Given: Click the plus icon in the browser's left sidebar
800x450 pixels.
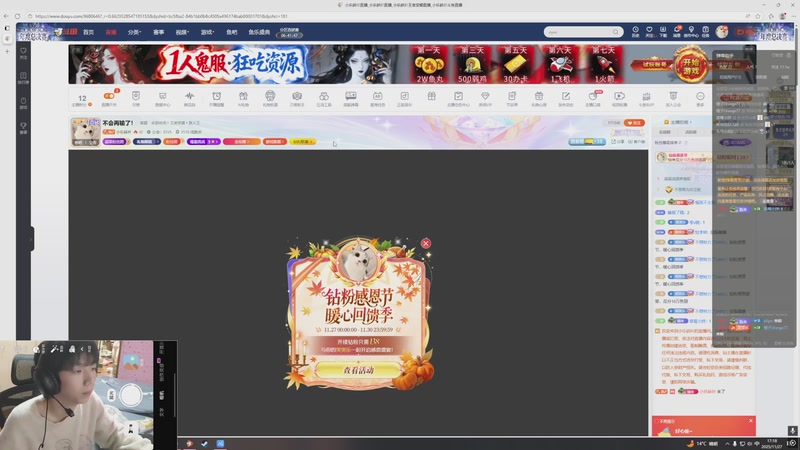Looking at the screenshot, I should pos(7,51).
